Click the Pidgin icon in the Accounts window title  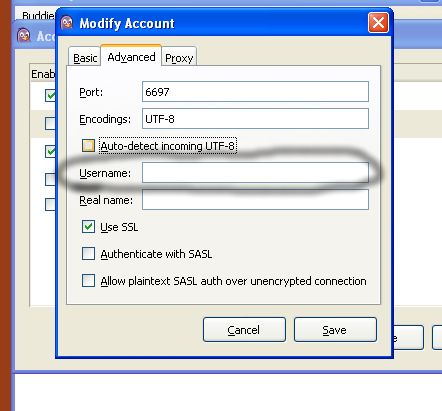(24, 35)
